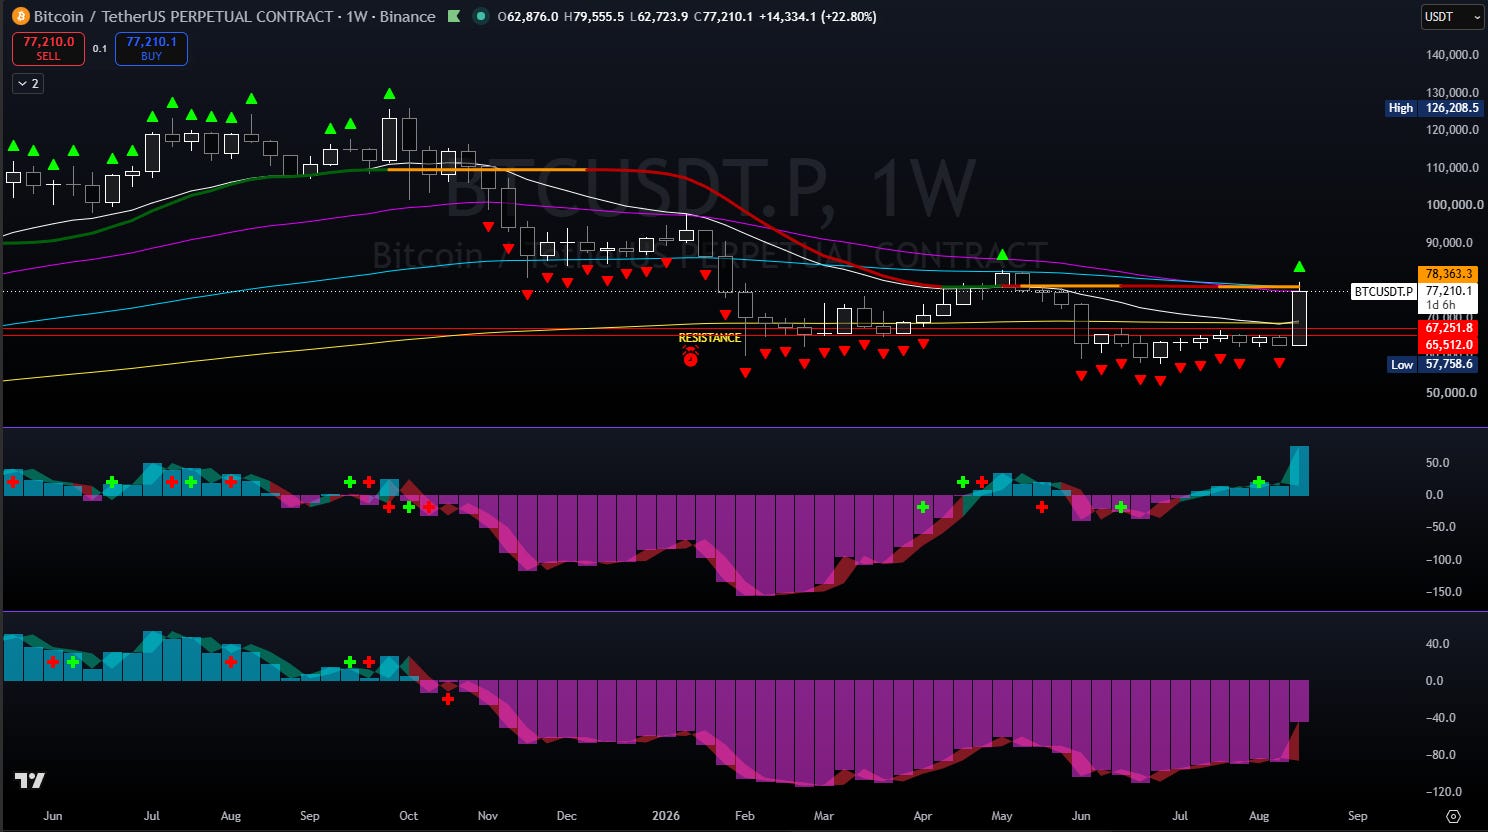The height and width of the screenshot is (832, 1488).
Task: Click the teal market status circle icon
Action: [480, 16]
